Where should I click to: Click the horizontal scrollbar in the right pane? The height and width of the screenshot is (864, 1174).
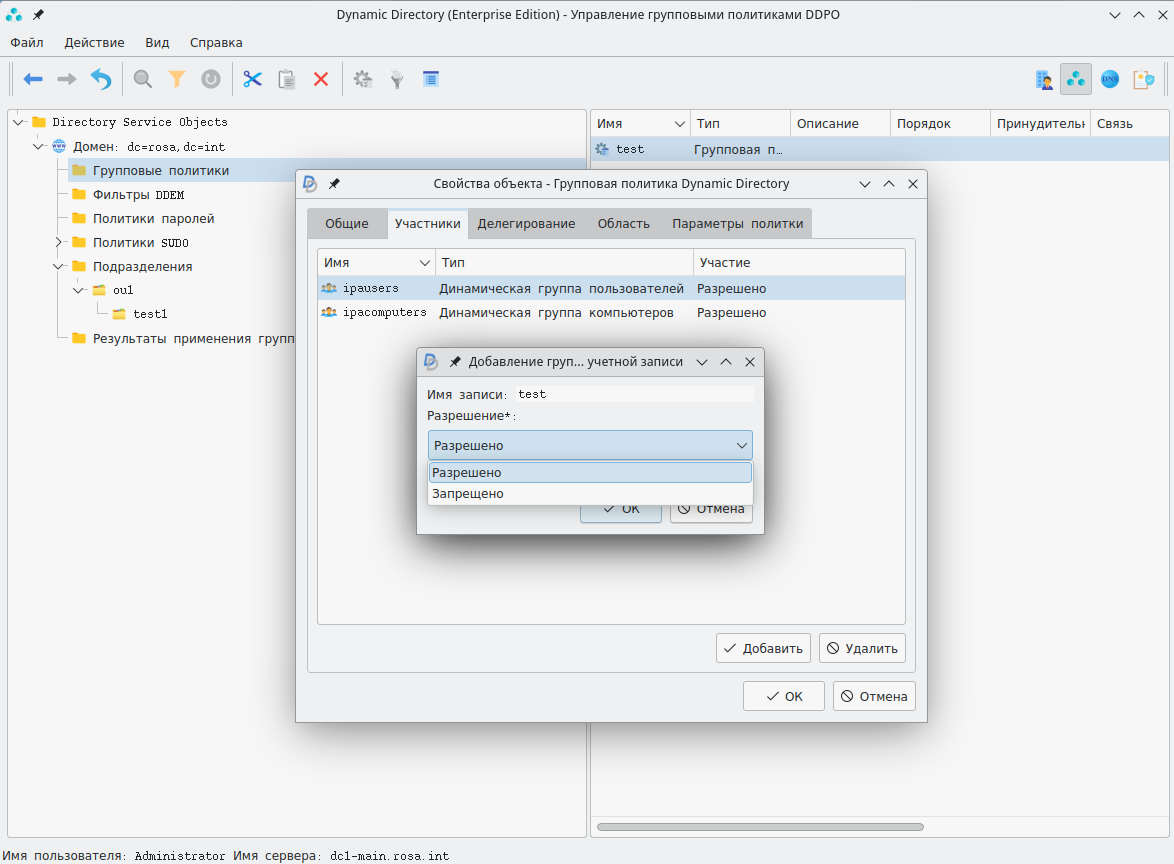(760, 827)
